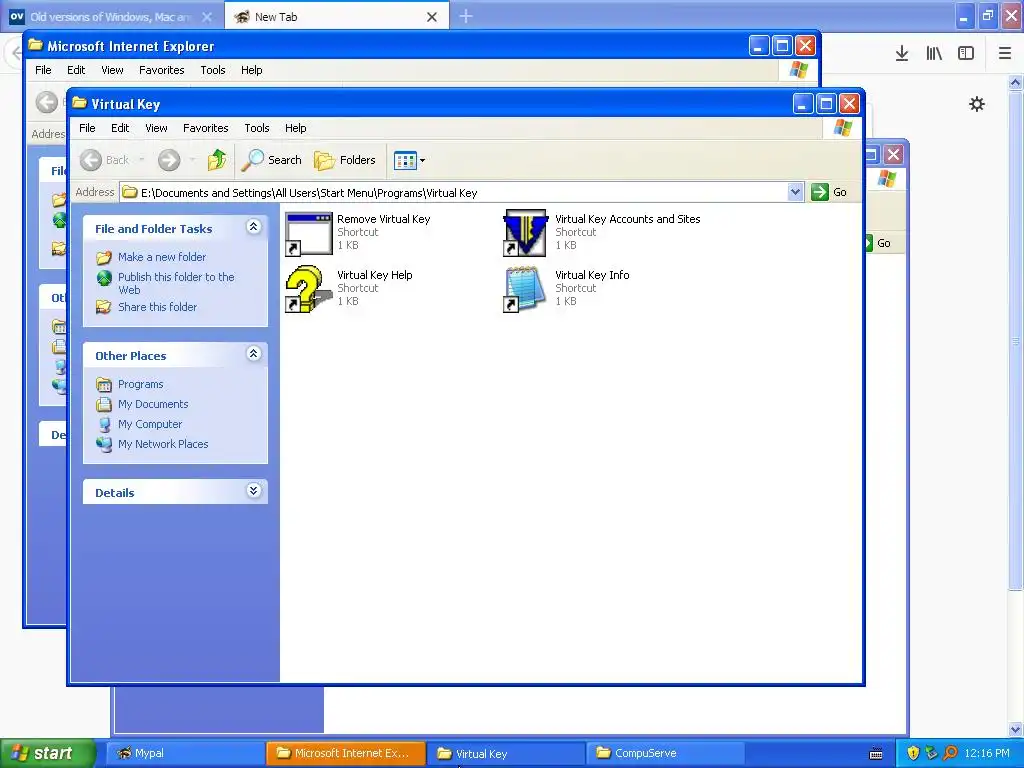Click the Up folder toolbar icon
The image size is (1024, 768).
pos(217,160)
